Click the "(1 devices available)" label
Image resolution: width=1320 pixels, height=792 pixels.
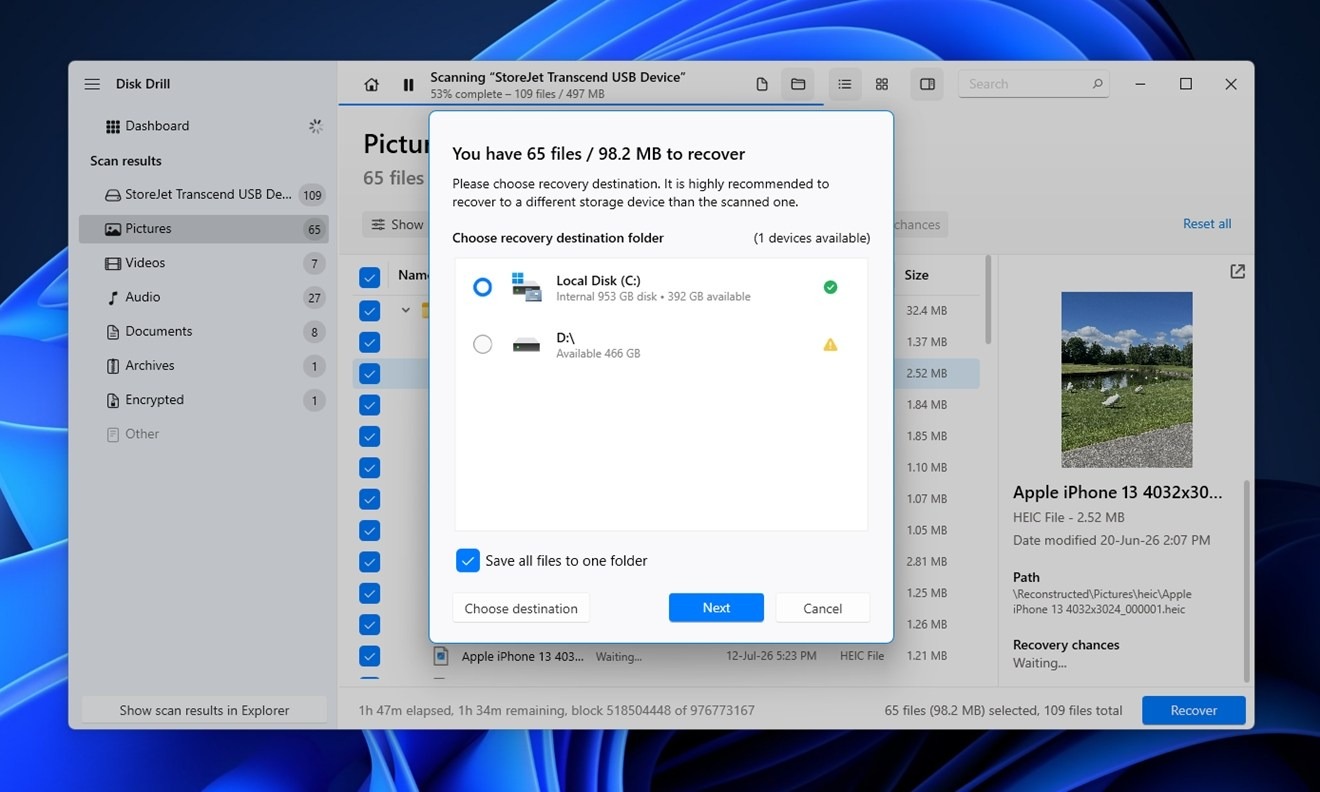tap(811, 238)
